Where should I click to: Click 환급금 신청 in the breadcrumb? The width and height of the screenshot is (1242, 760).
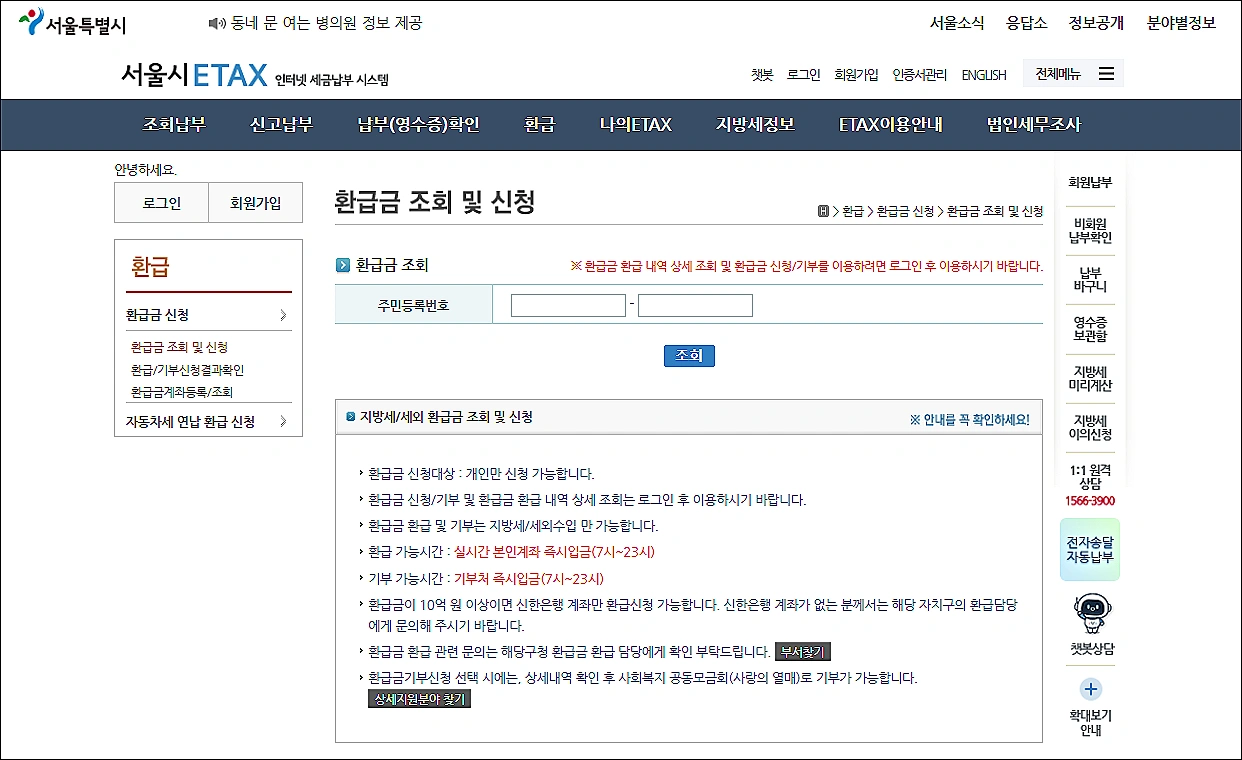coord(905,211)
